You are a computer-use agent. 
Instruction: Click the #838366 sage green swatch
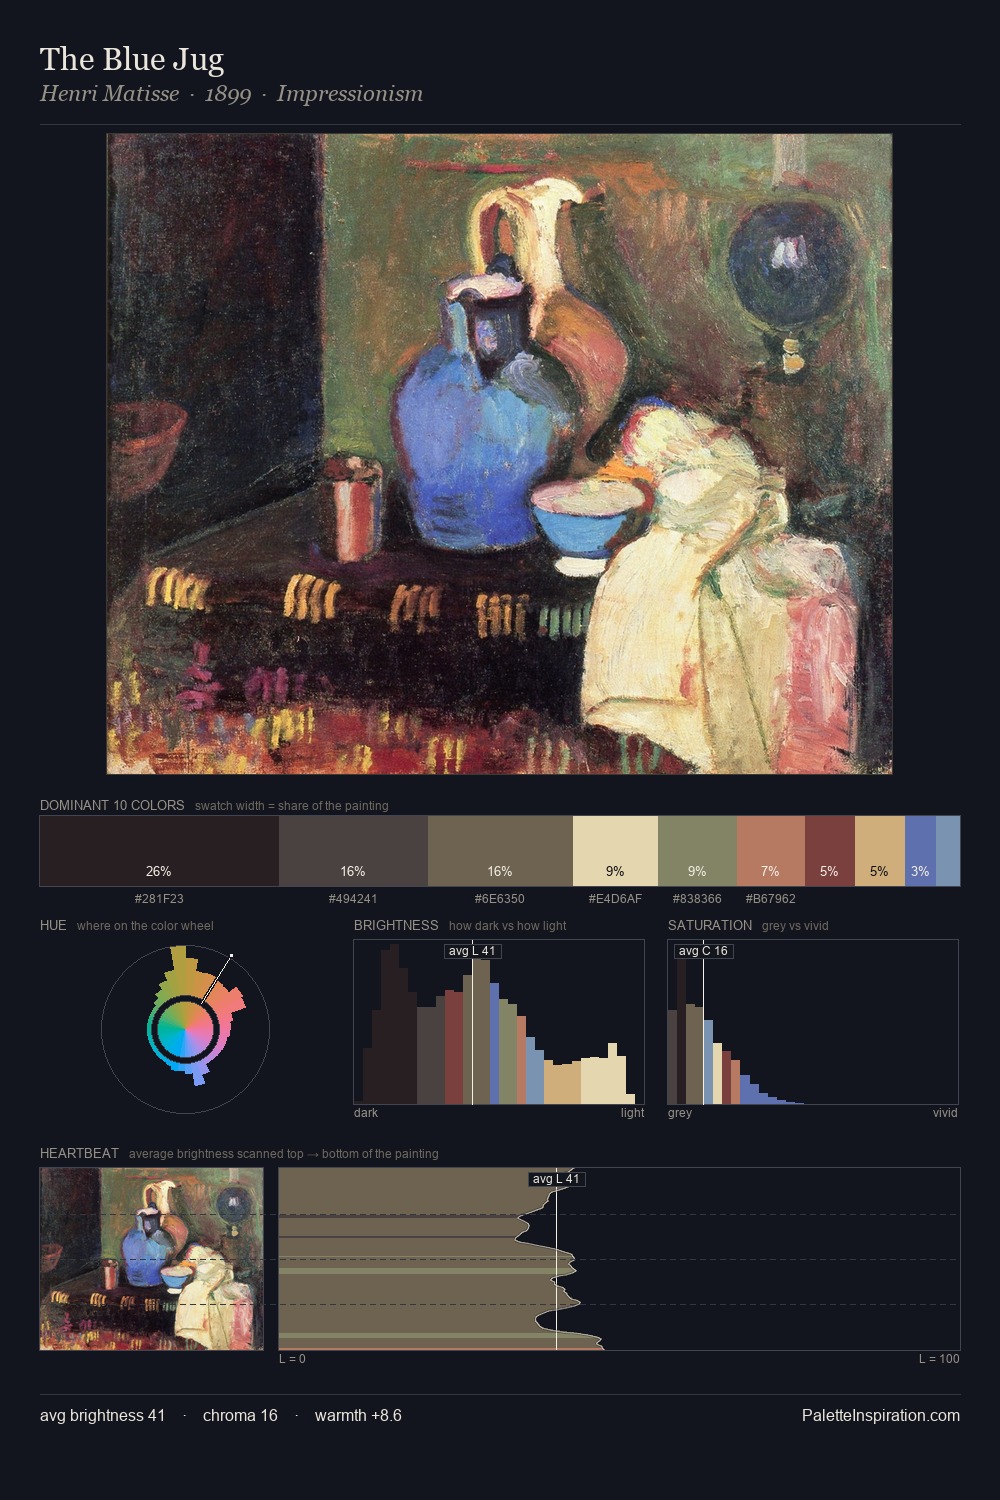point(697,851)
